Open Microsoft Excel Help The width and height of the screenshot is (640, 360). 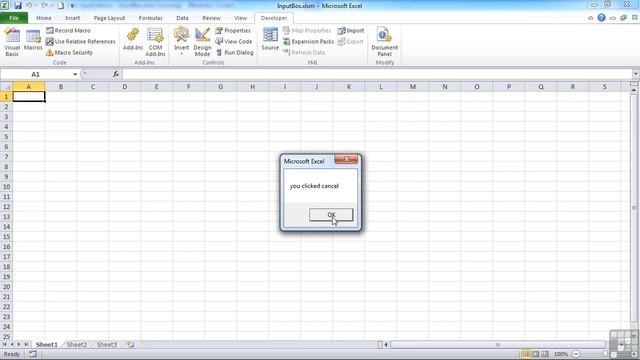pos(601,18)
